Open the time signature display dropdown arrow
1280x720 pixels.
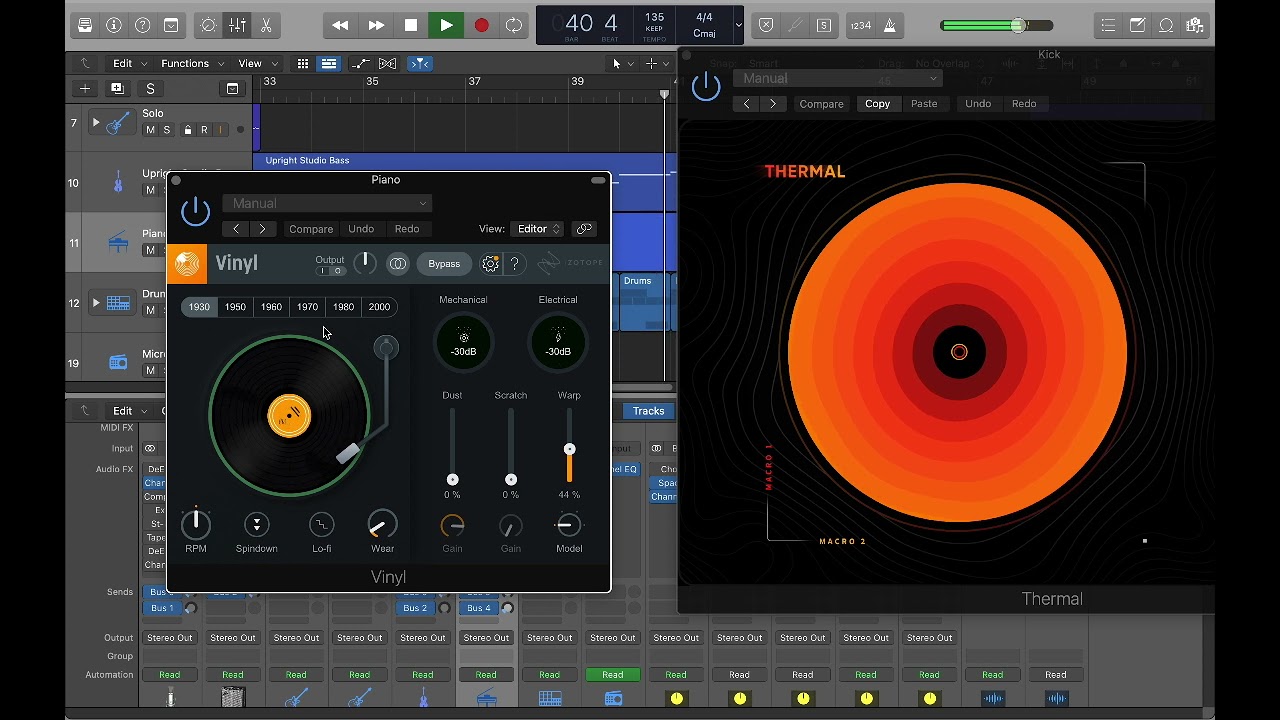pos(738,25)
